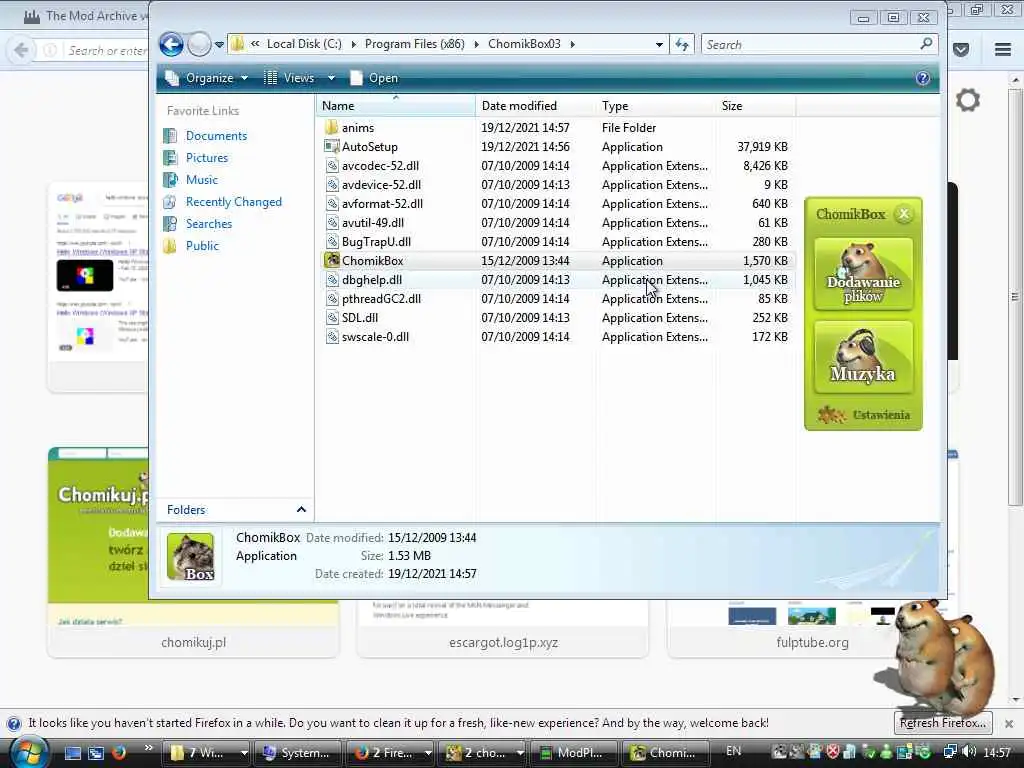This screenshot has height=768, width=1024.
Task: Sort files by Name column
Action: (x=396, y=106)
